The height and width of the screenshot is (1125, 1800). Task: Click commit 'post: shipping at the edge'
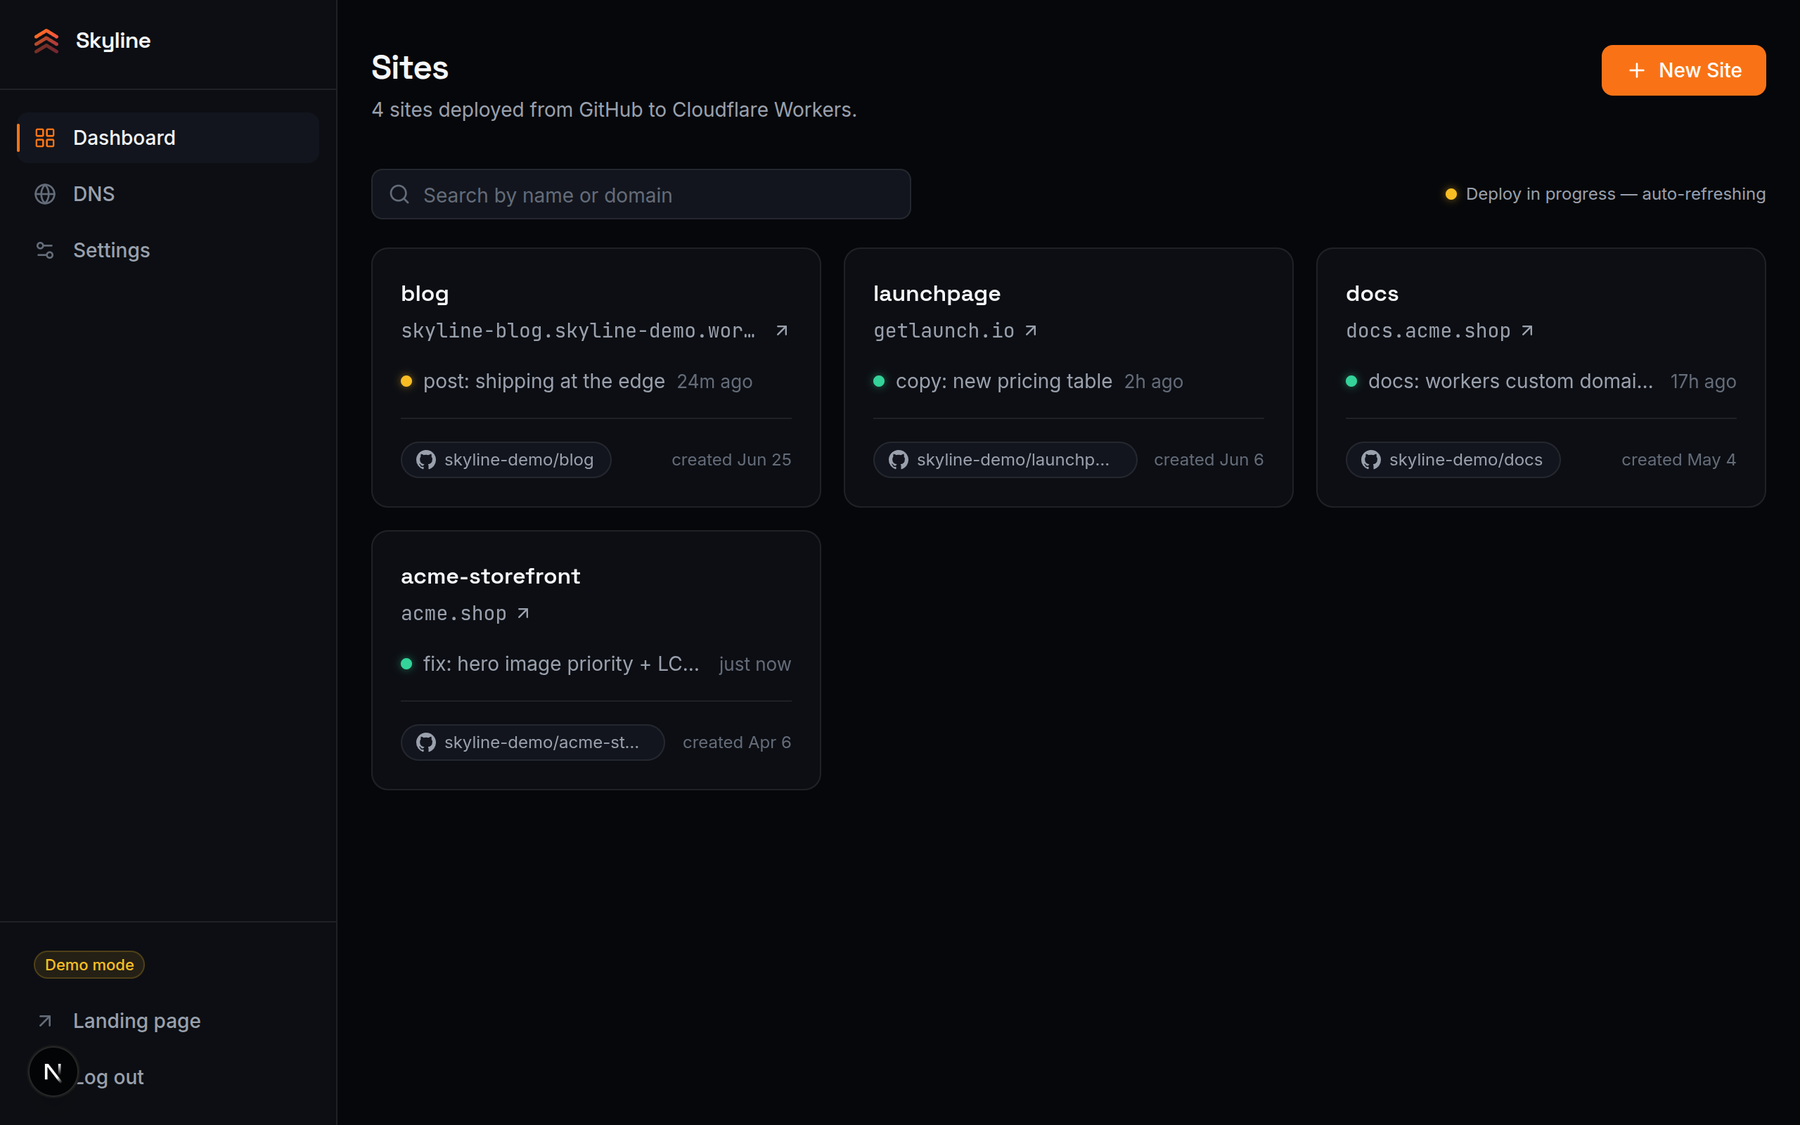(544, 381)
